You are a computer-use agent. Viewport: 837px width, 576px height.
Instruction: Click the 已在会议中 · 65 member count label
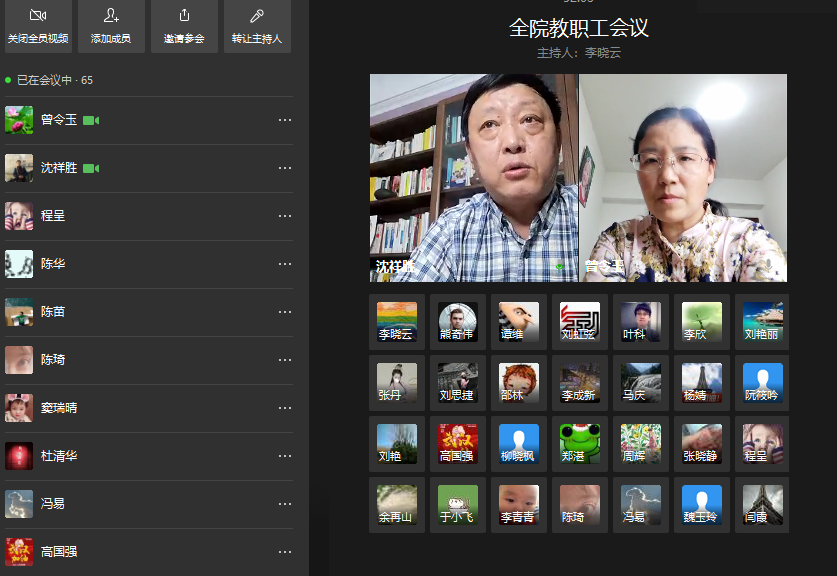pyautogui.click(x=55, y=80)
